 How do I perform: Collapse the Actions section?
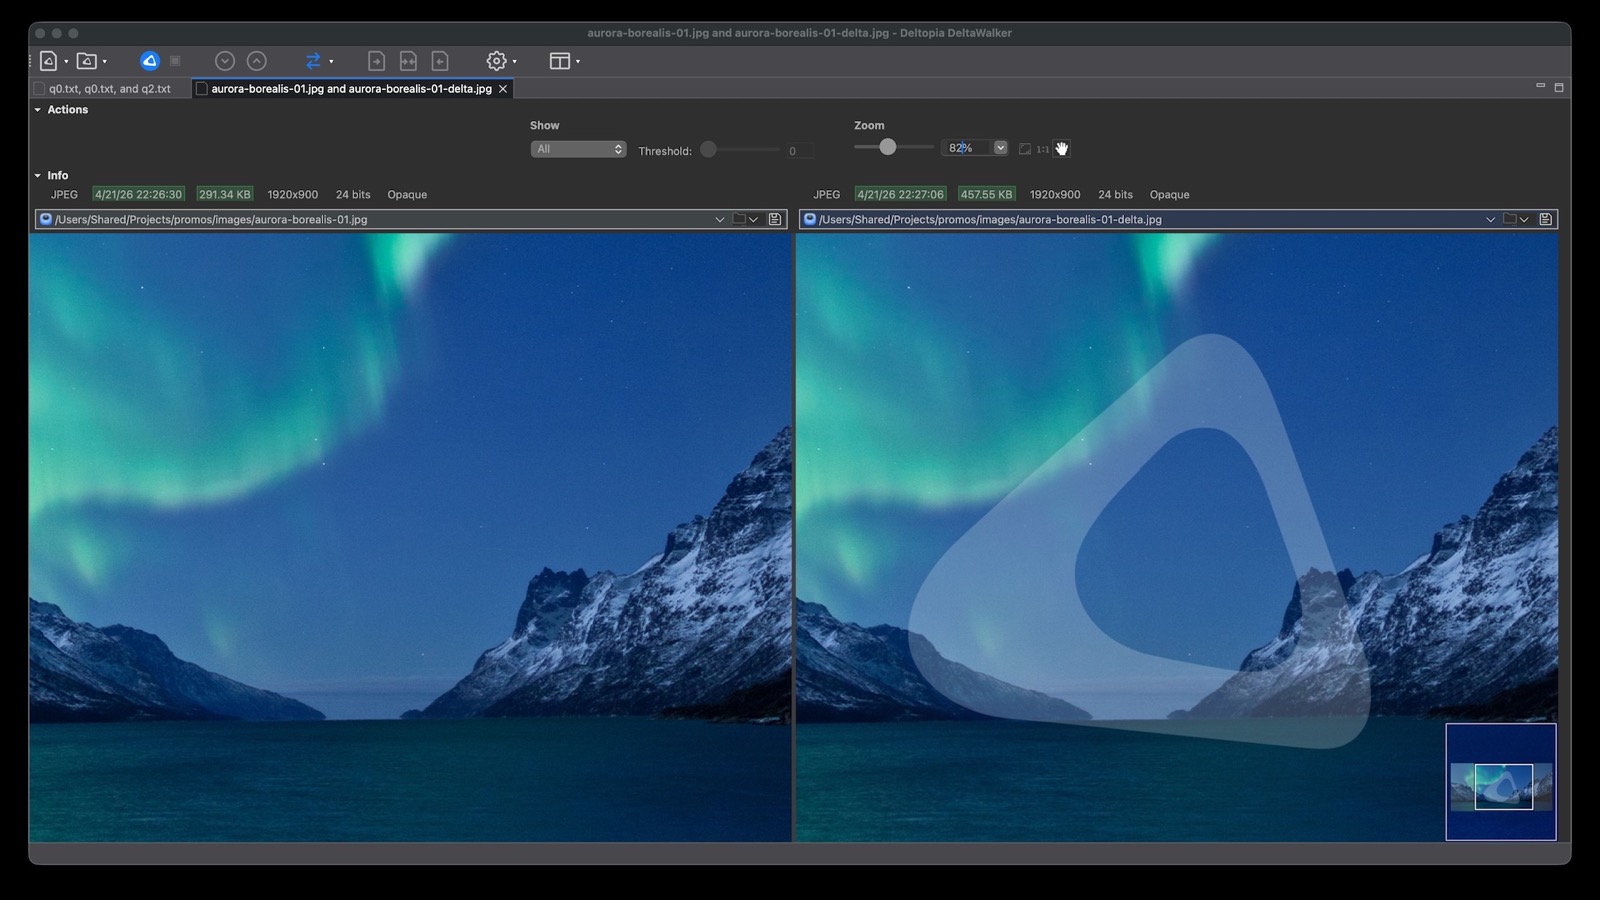(38, 110)
